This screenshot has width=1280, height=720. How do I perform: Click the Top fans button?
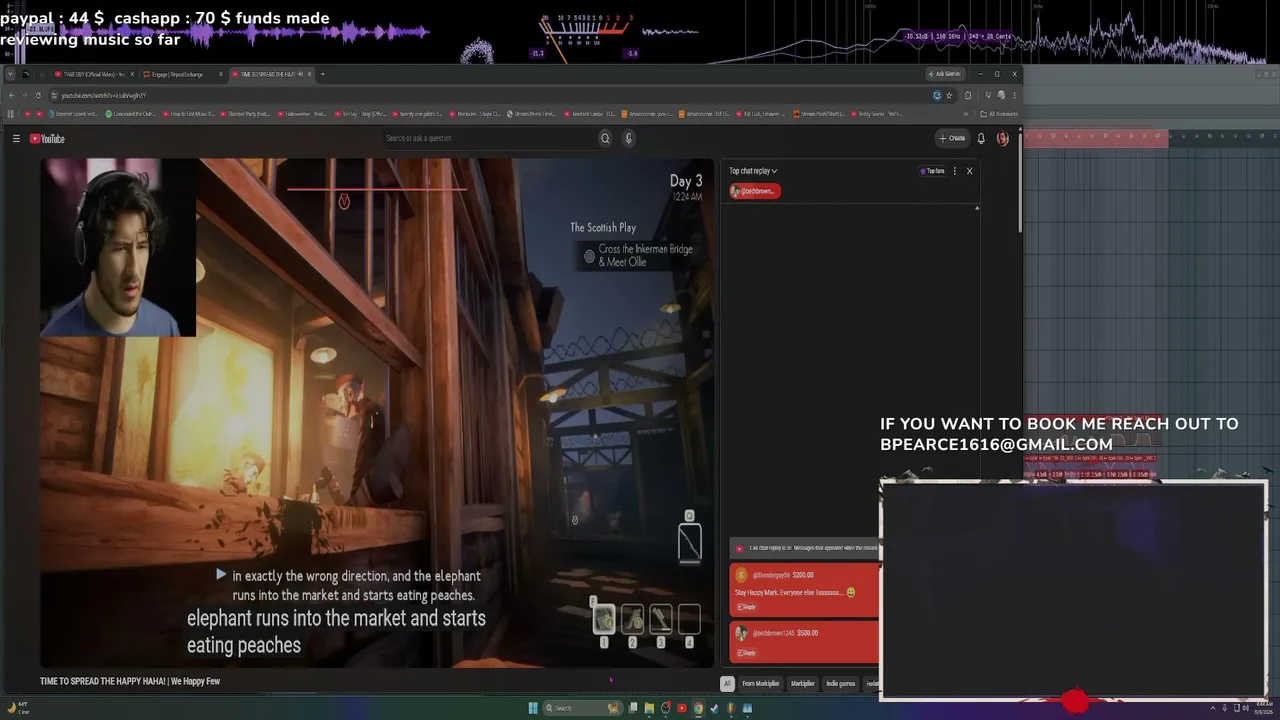pyautogui.click(x=933, y=171)
